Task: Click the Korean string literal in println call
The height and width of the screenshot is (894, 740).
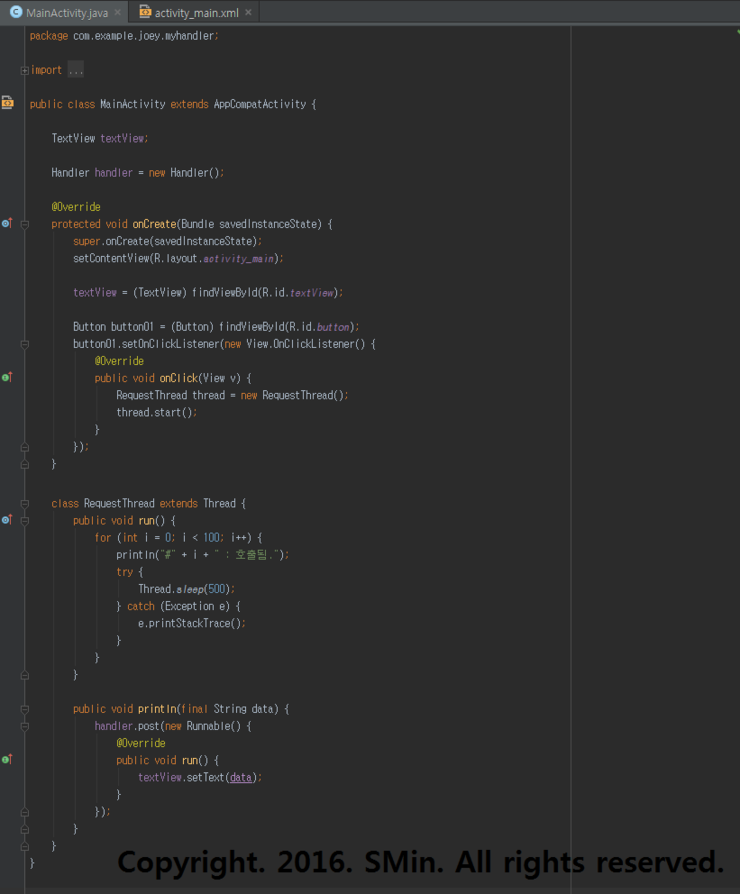Action: click(247, 555)
